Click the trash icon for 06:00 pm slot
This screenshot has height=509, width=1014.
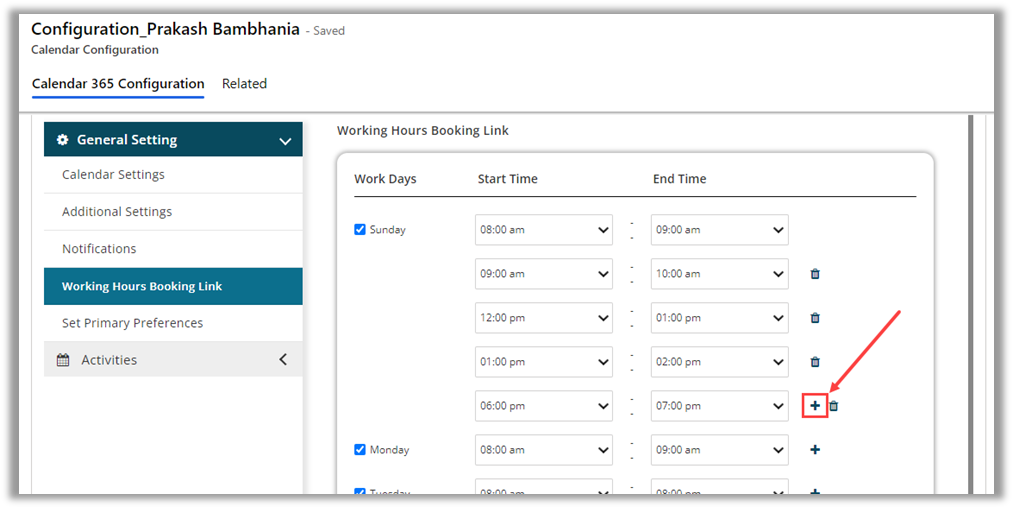pos(834,406)
